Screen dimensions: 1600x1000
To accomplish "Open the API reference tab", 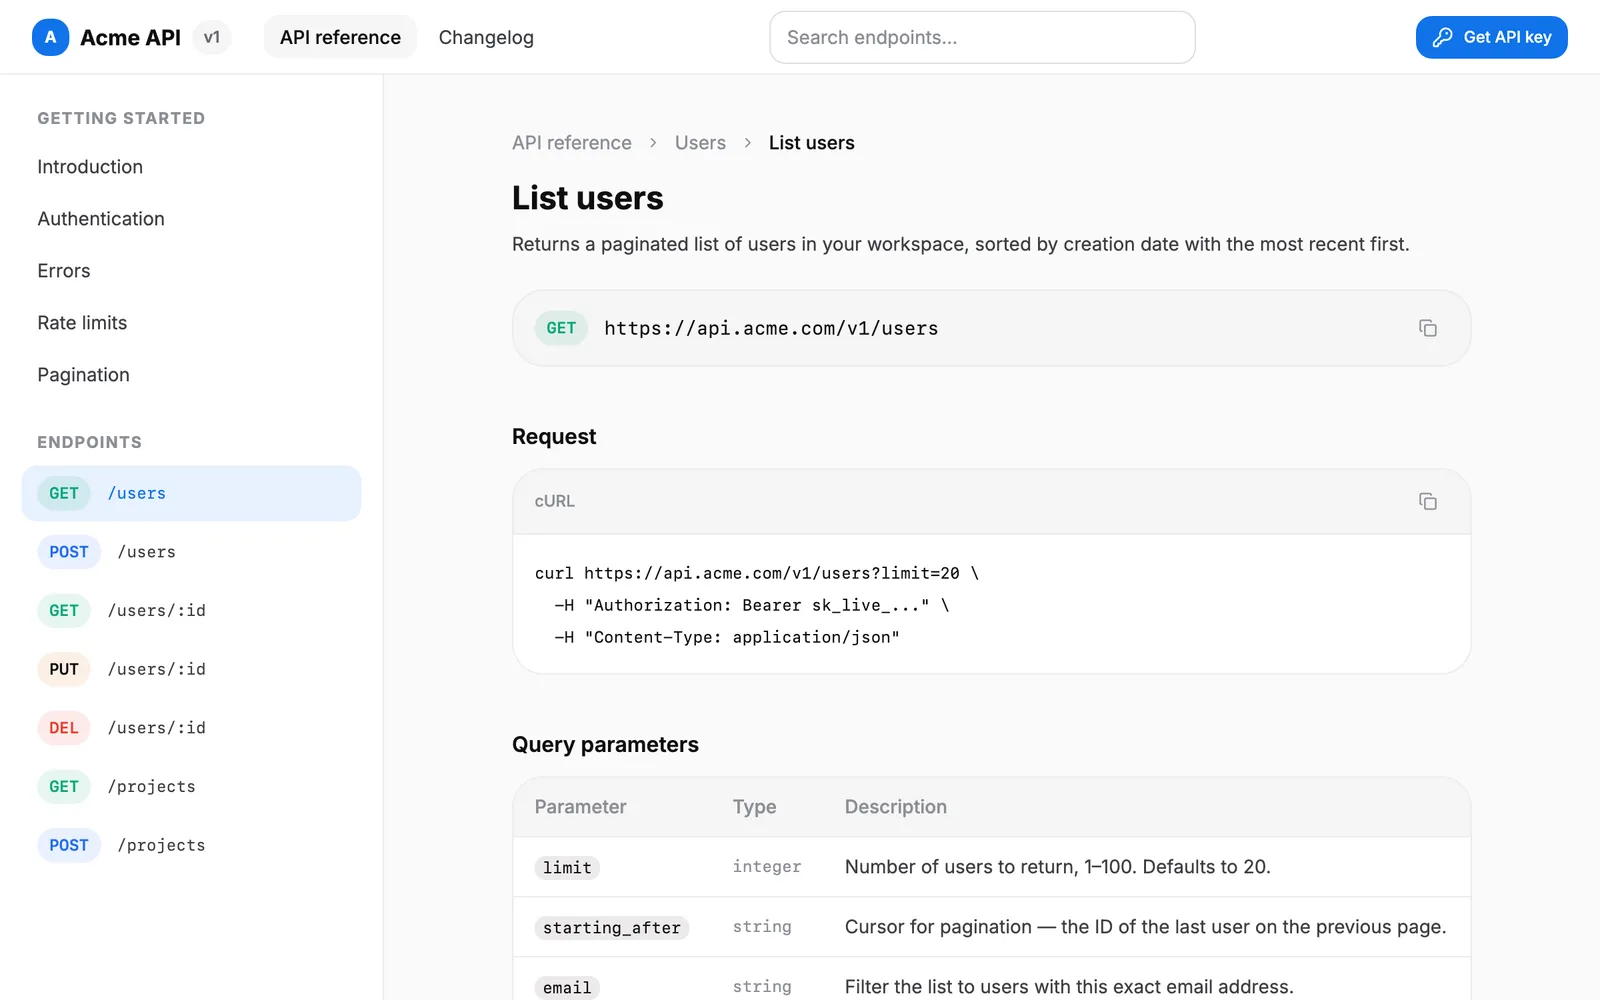I will point(340,37).
